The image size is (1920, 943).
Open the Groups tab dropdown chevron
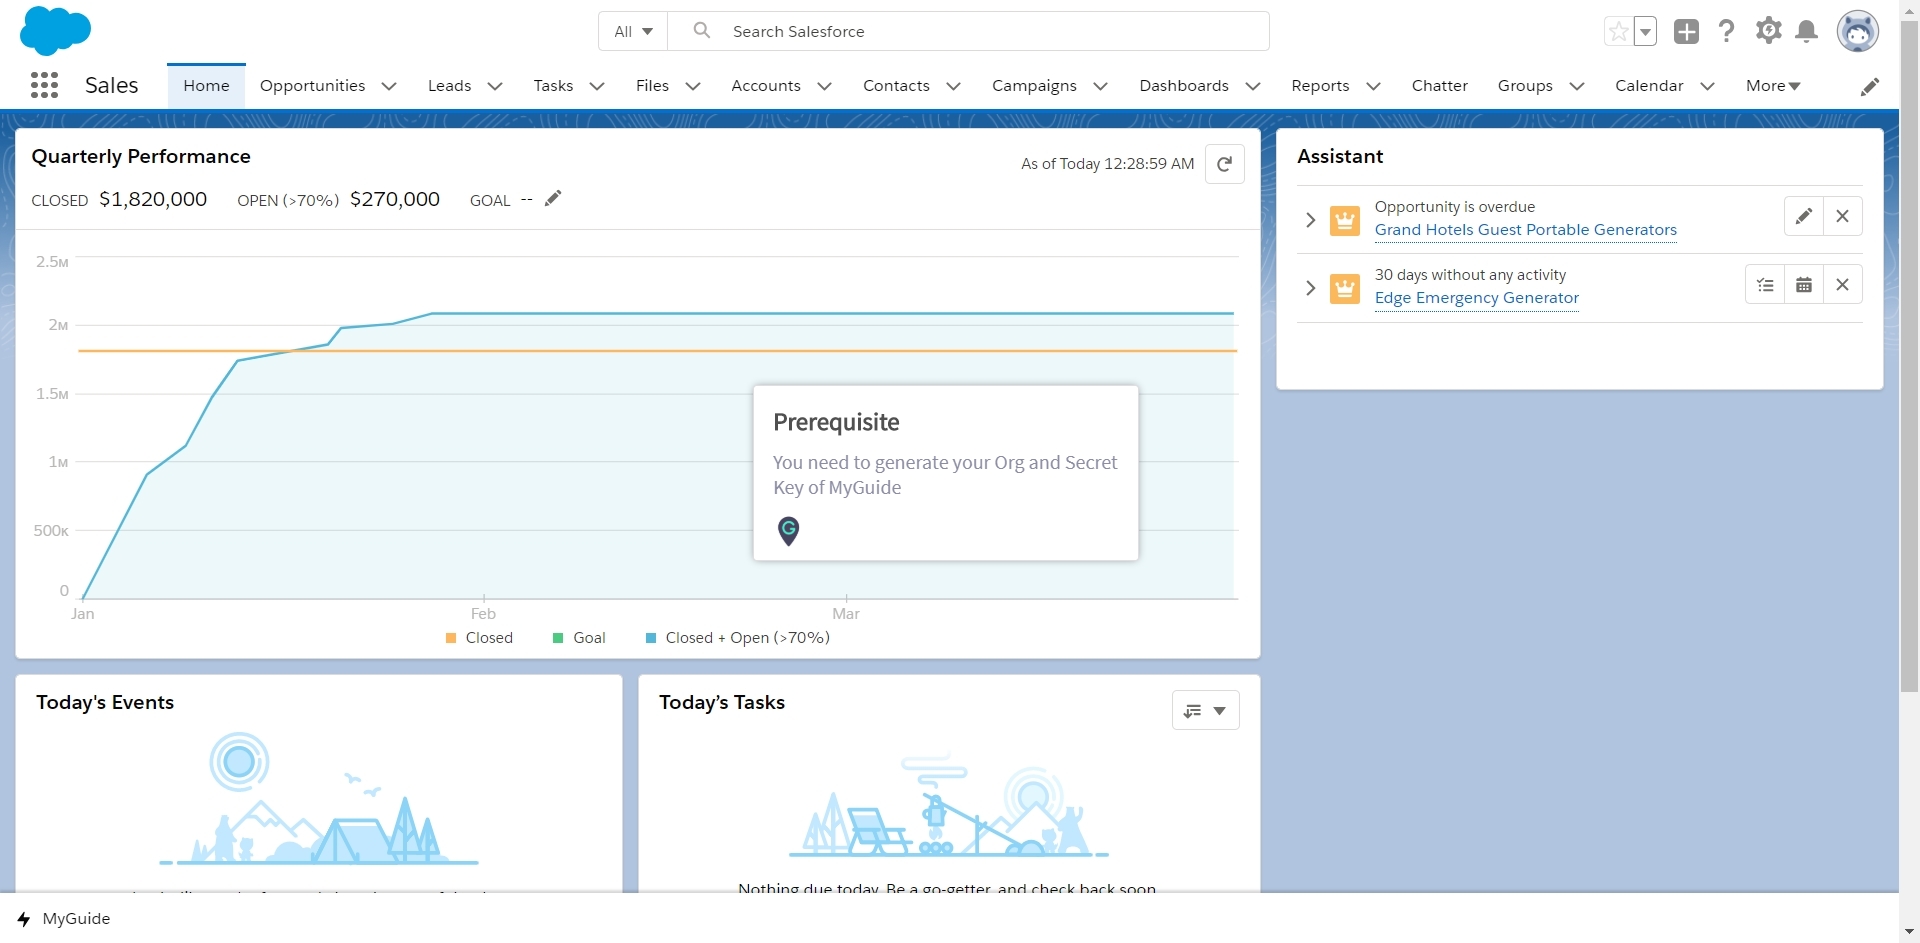[x=1576, y=86]
